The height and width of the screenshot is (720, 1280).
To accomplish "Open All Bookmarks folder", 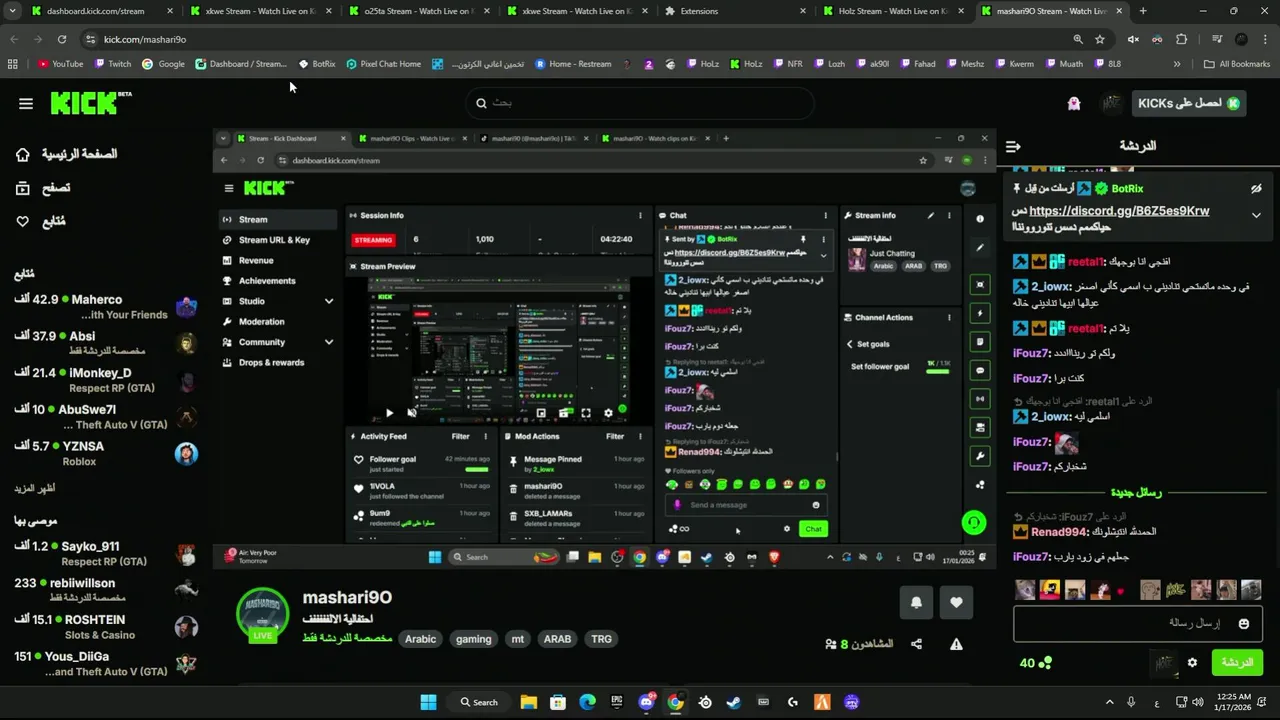I will pyautogui.click(x=1237, y=64).
